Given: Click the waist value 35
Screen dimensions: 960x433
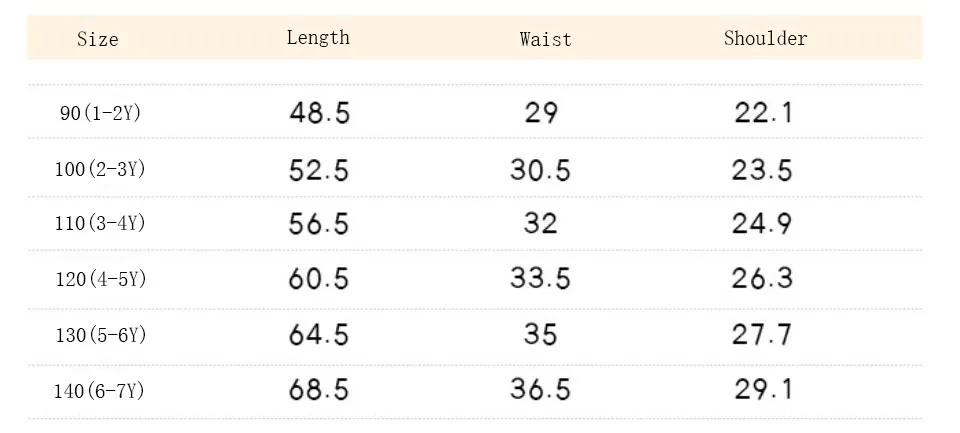Looking at the screenshot, I should coord(540,335).
